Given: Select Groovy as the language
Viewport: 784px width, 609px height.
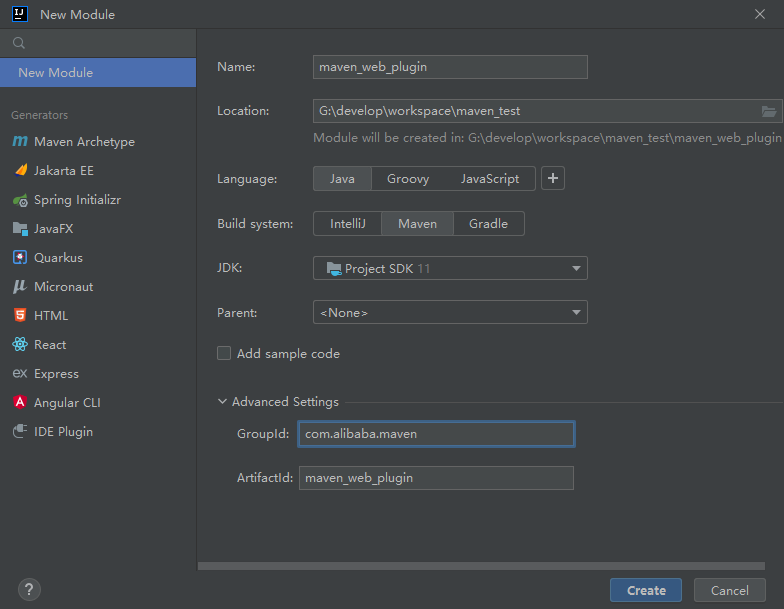Looking at the screenshot, I should pos(408,178).
